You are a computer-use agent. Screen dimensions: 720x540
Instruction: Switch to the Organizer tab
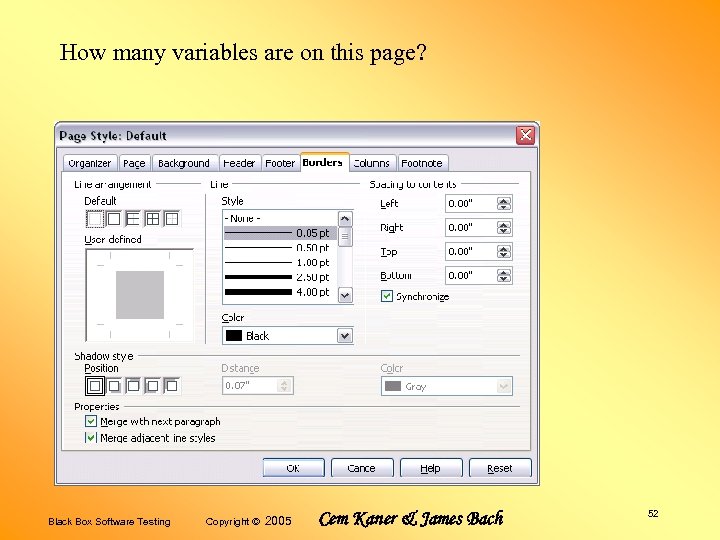point(90,163)
